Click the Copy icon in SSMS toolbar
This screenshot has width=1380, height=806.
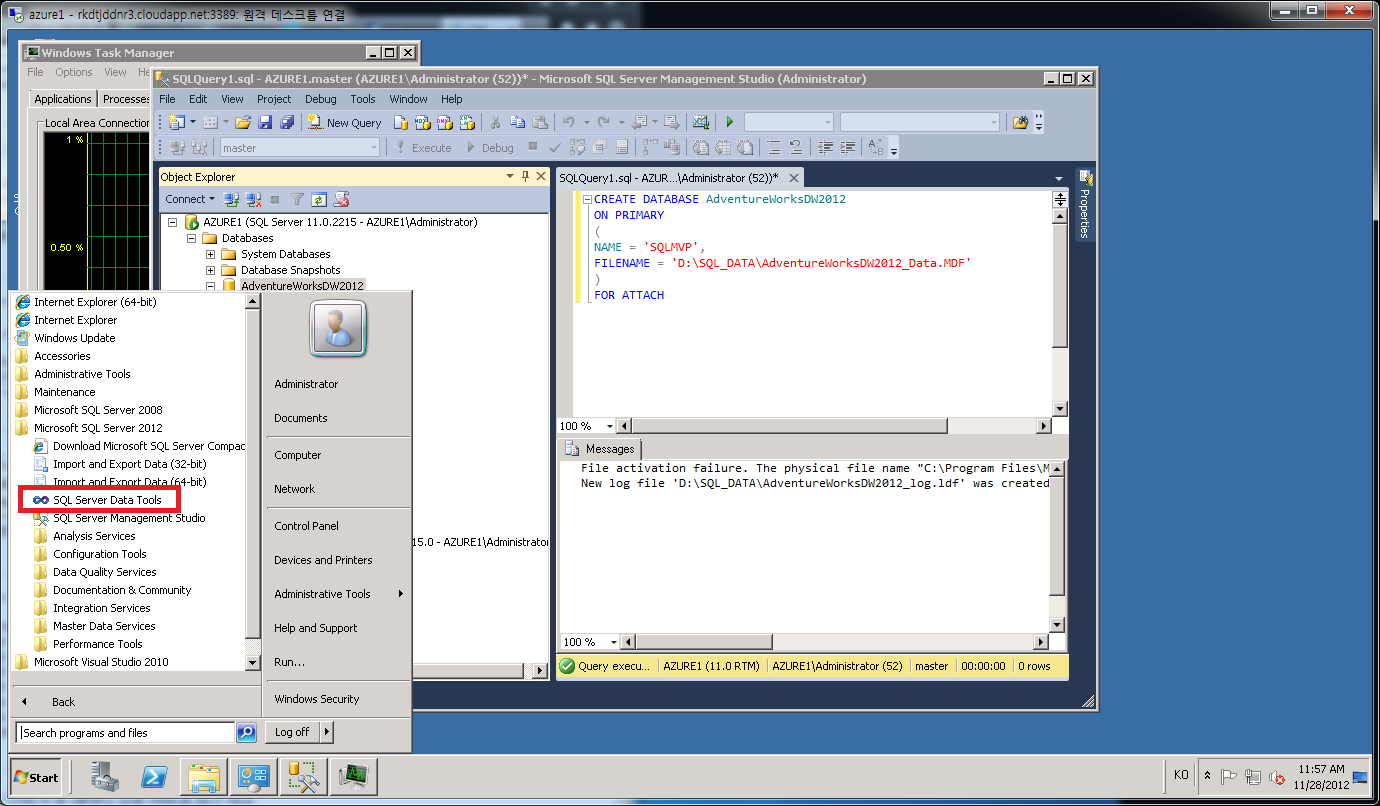point(517,122)
